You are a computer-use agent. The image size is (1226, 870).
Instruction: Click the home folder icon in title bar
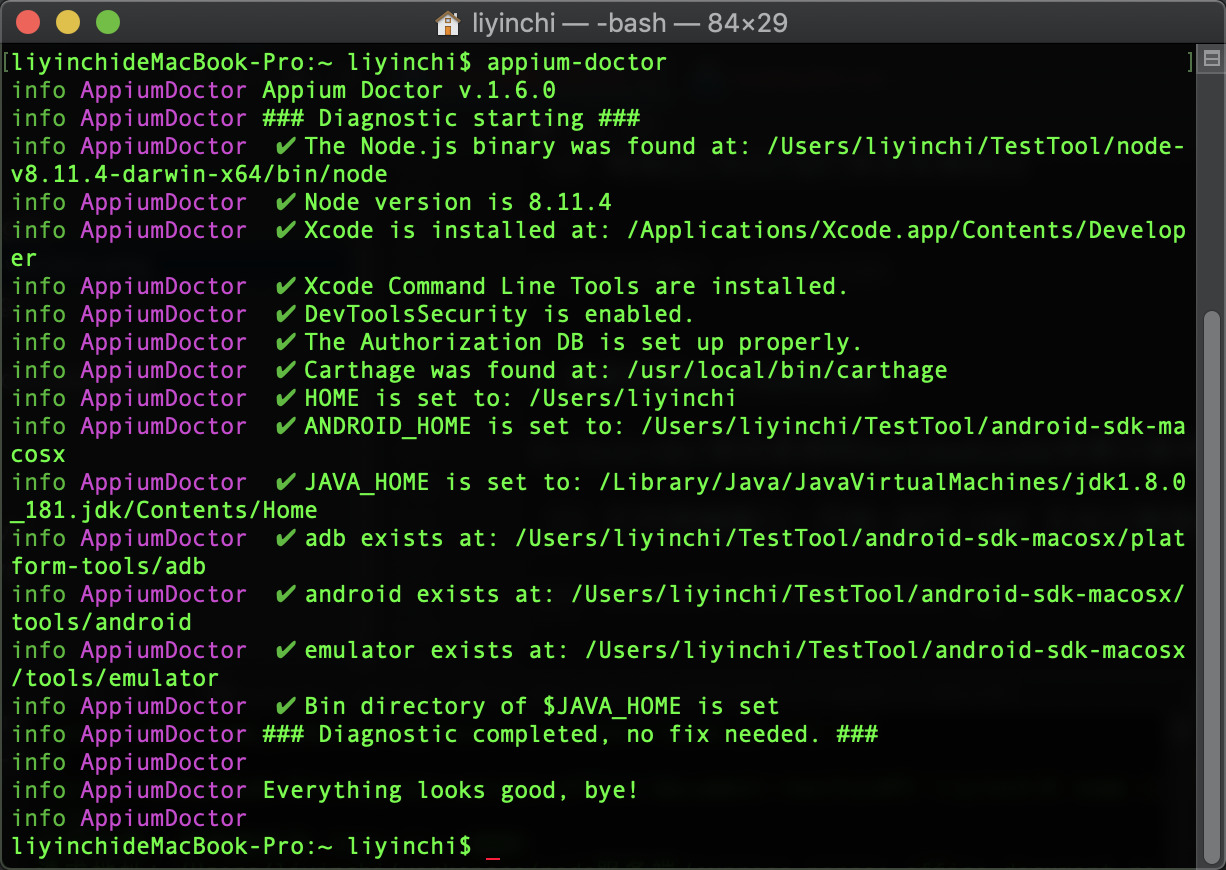pos(449,22)
